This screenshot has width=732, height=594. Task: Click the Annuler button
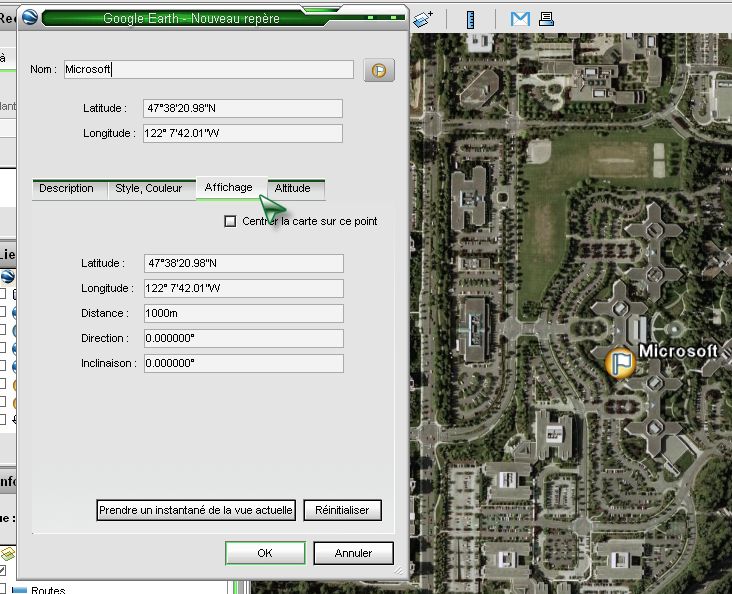point(353,553)
